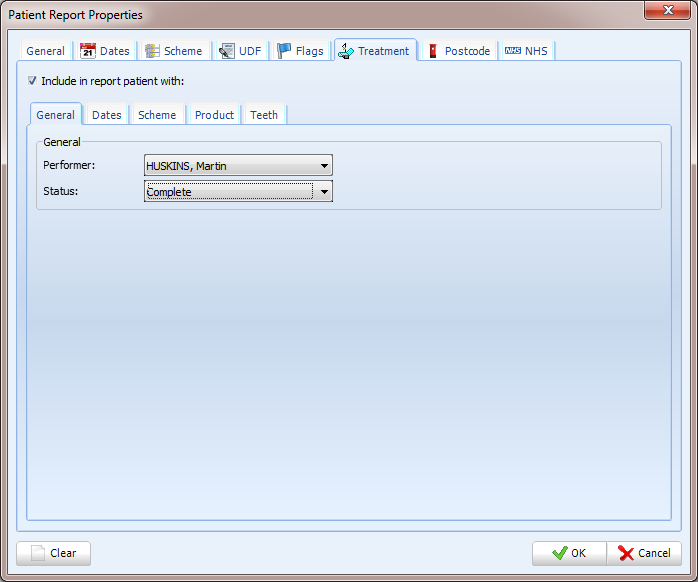The height and width of the screenshot is (582, 698).
Task: Click the 'Status:' label
Action: (x=61, y=191)
